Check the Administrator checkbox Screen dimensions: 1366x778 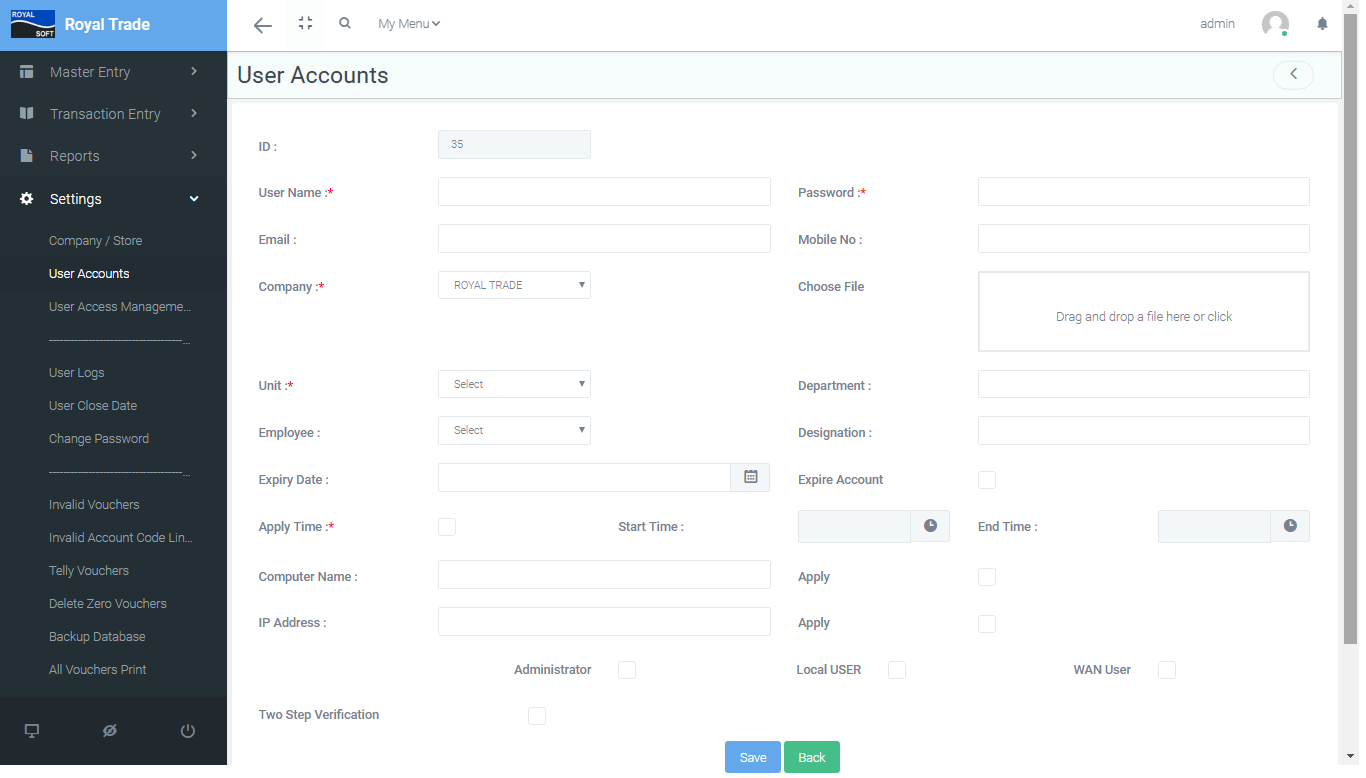point(627,670)
